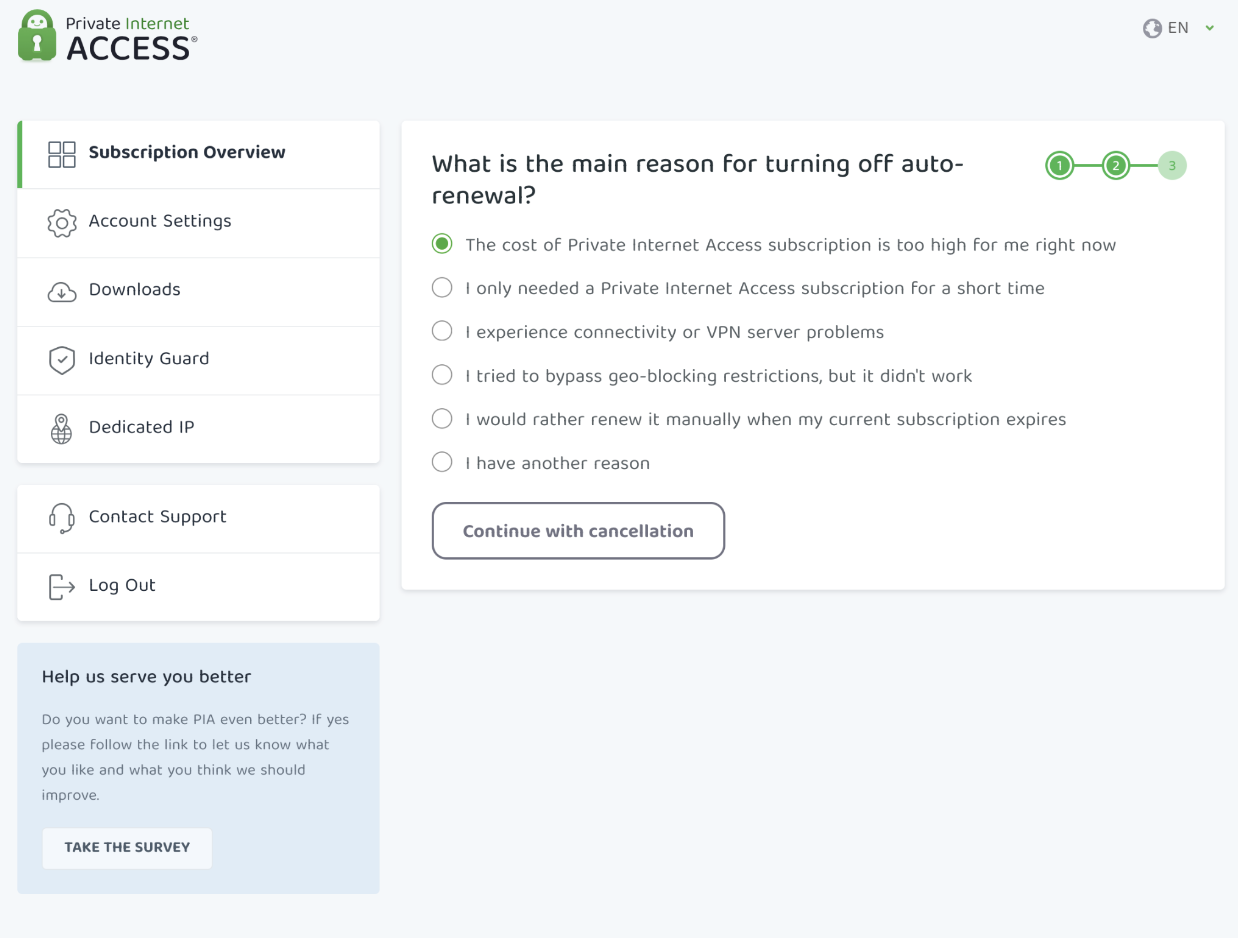Click the Downloads cloud icon
The width and height of the screenshot is (1238, 944).
(62, 291)
